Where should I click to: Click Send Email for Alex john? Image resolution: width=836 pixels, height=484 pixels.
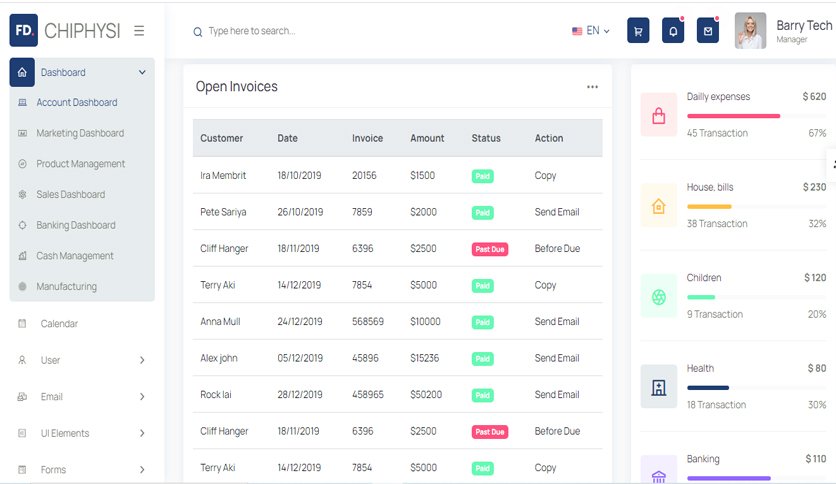[557, 358]
